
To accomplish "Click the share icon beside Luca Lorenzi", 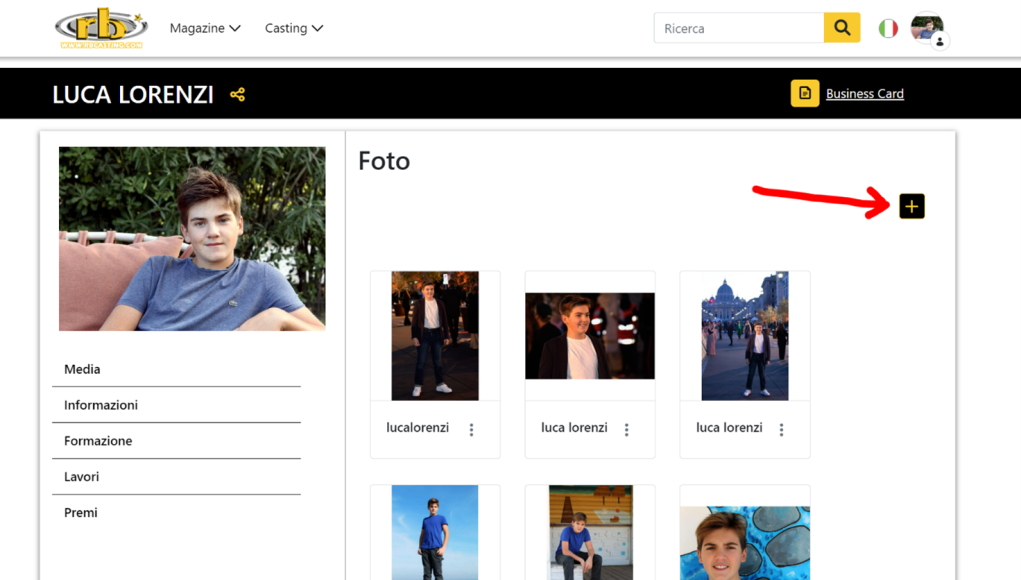I will click(237, 95).
